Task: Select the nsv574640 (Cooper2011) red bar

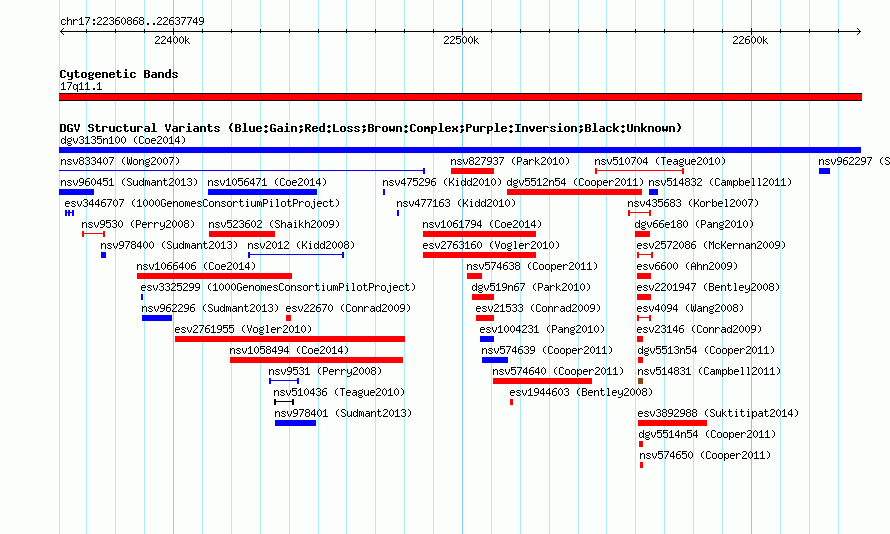Action: pyautogui.click(x=542, y=381)
